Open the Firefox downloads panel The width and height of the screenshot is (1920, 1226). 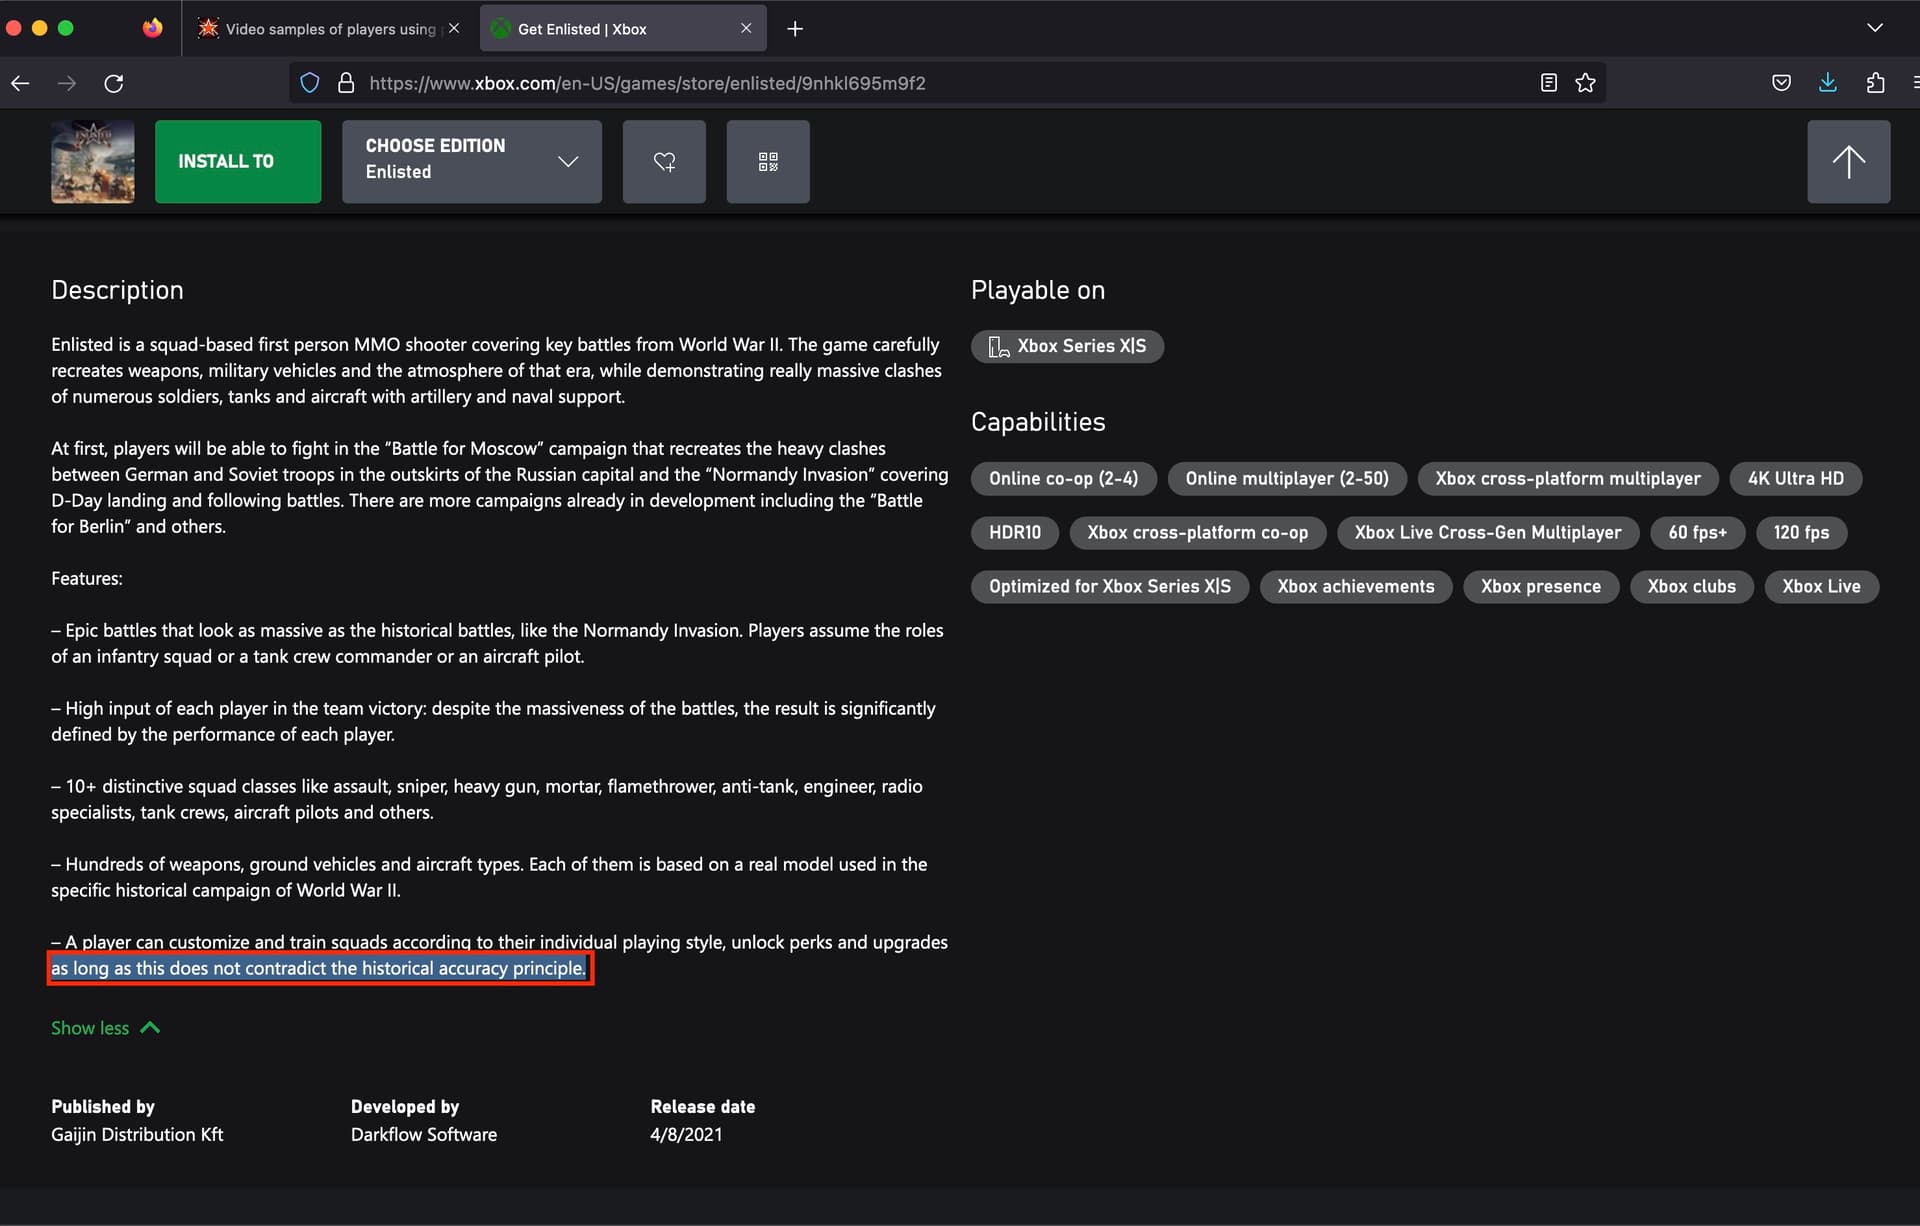coord(1828,83)
